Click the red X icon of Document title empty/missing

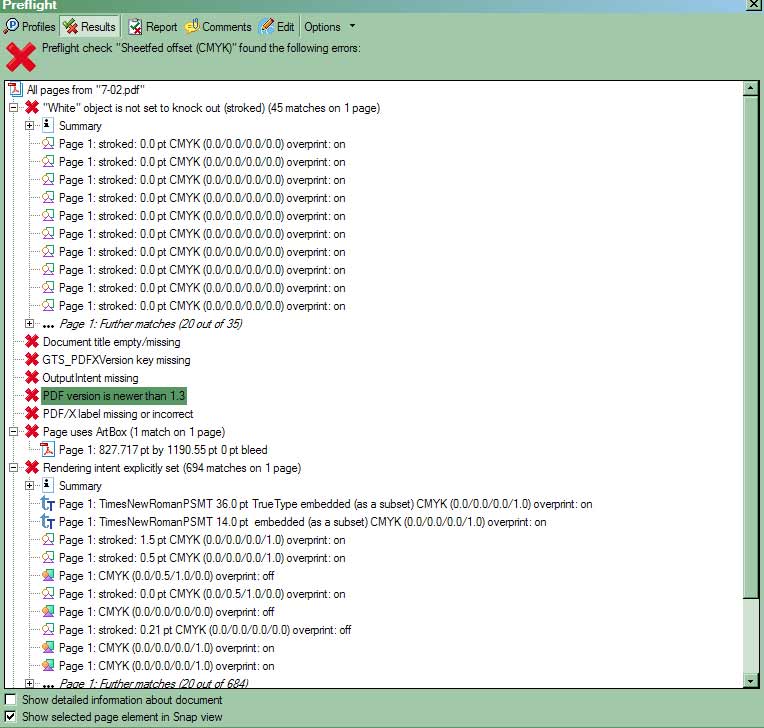[32, 342]
